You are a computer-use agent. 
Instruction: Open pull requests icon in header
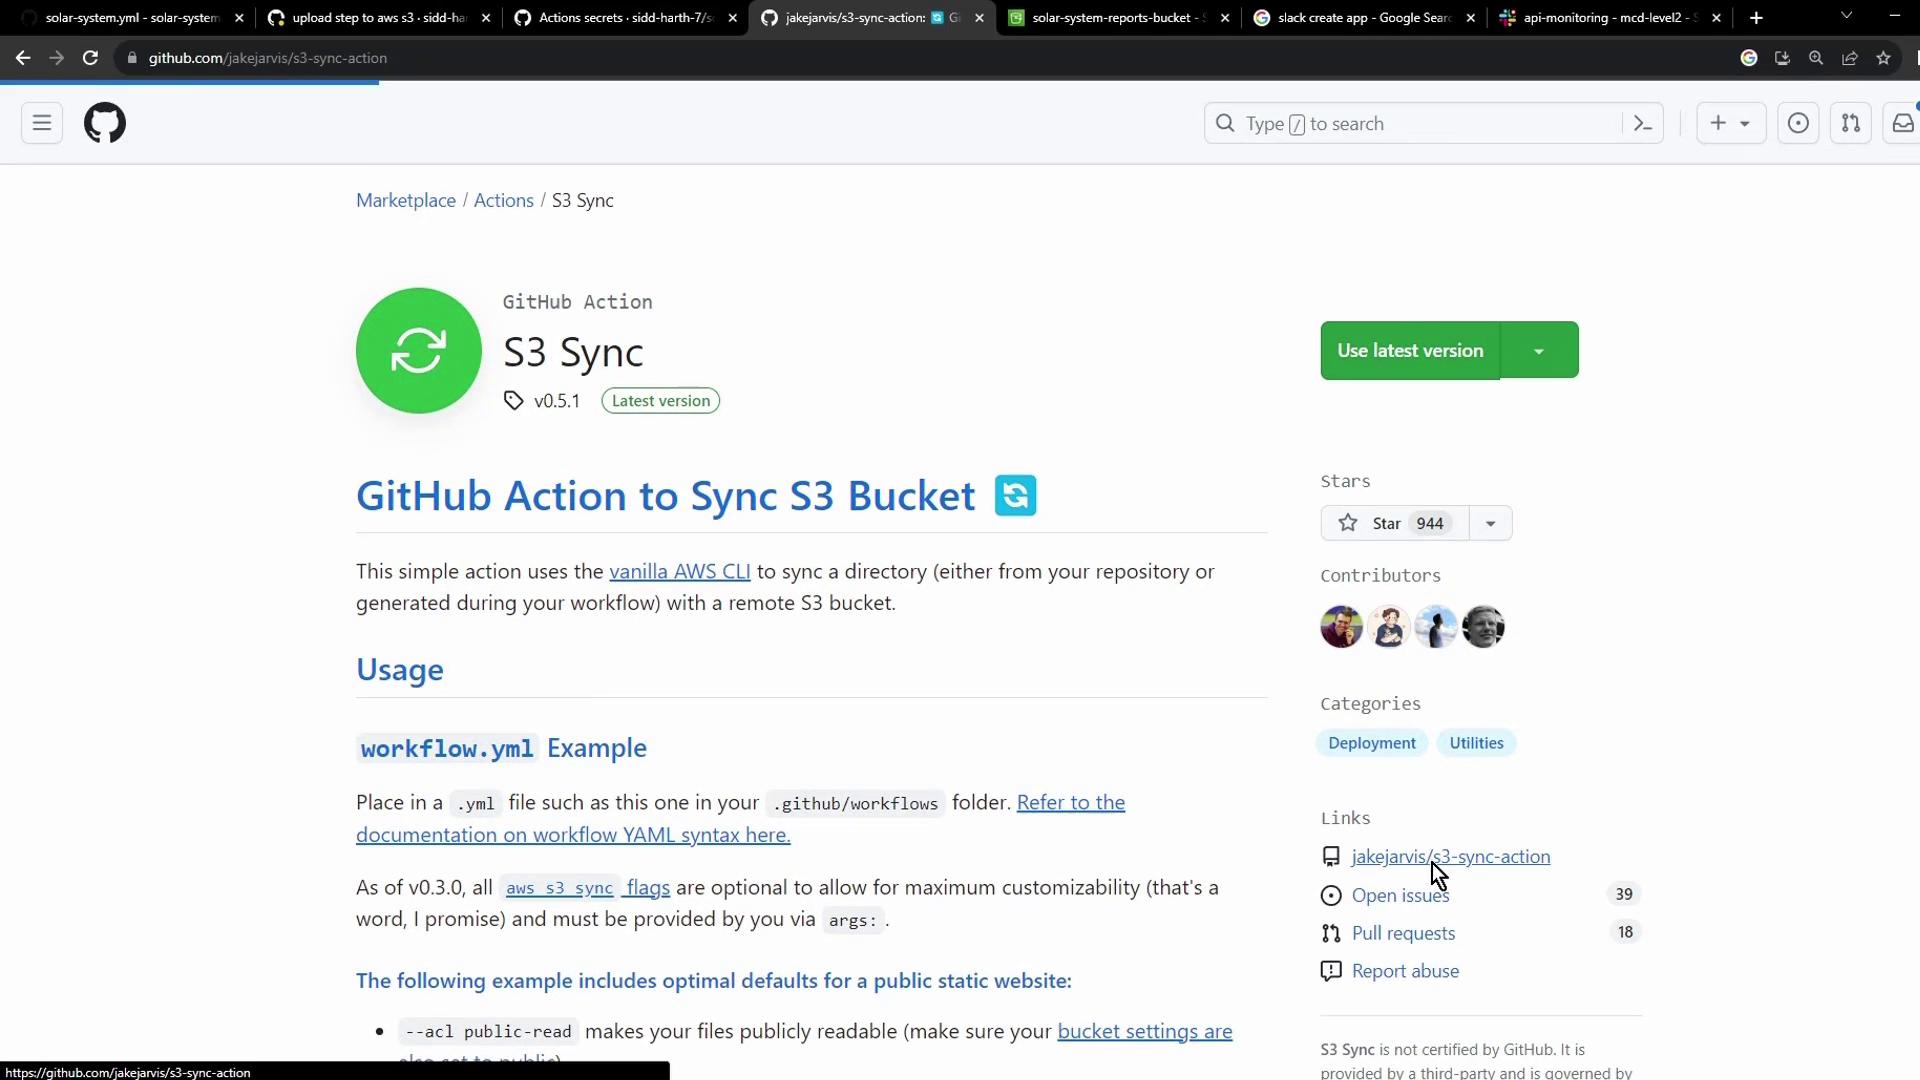coord(1851,123)
